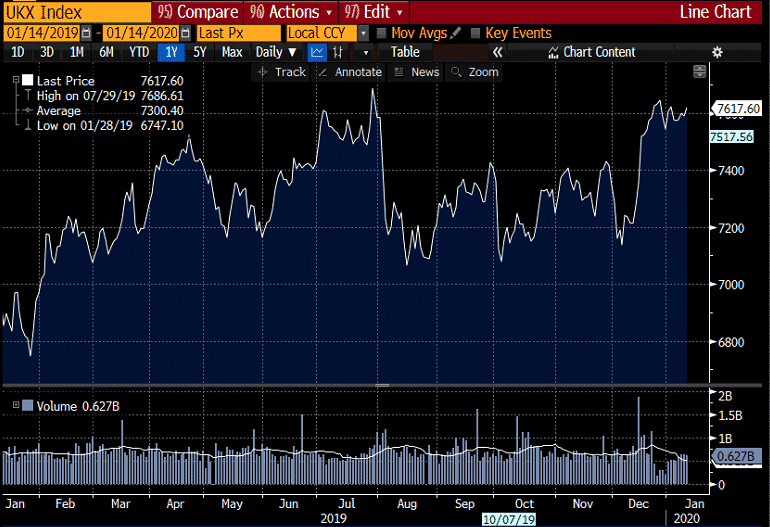Click the start date calendar icon
Viewport: 770px width, 527px height.
(x=86, y=33)
